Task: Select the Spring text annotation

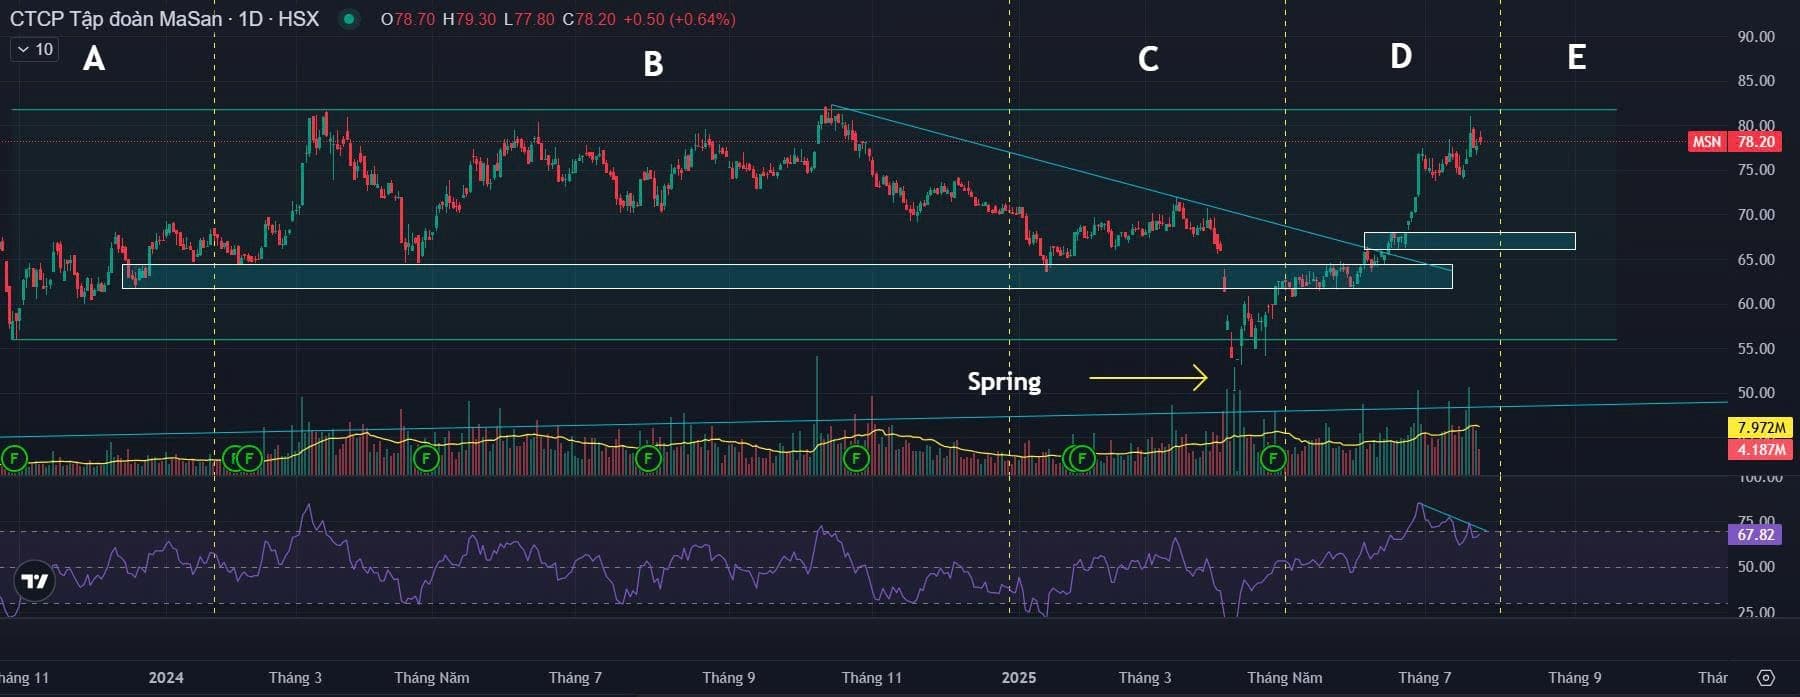Action: 1004,381
